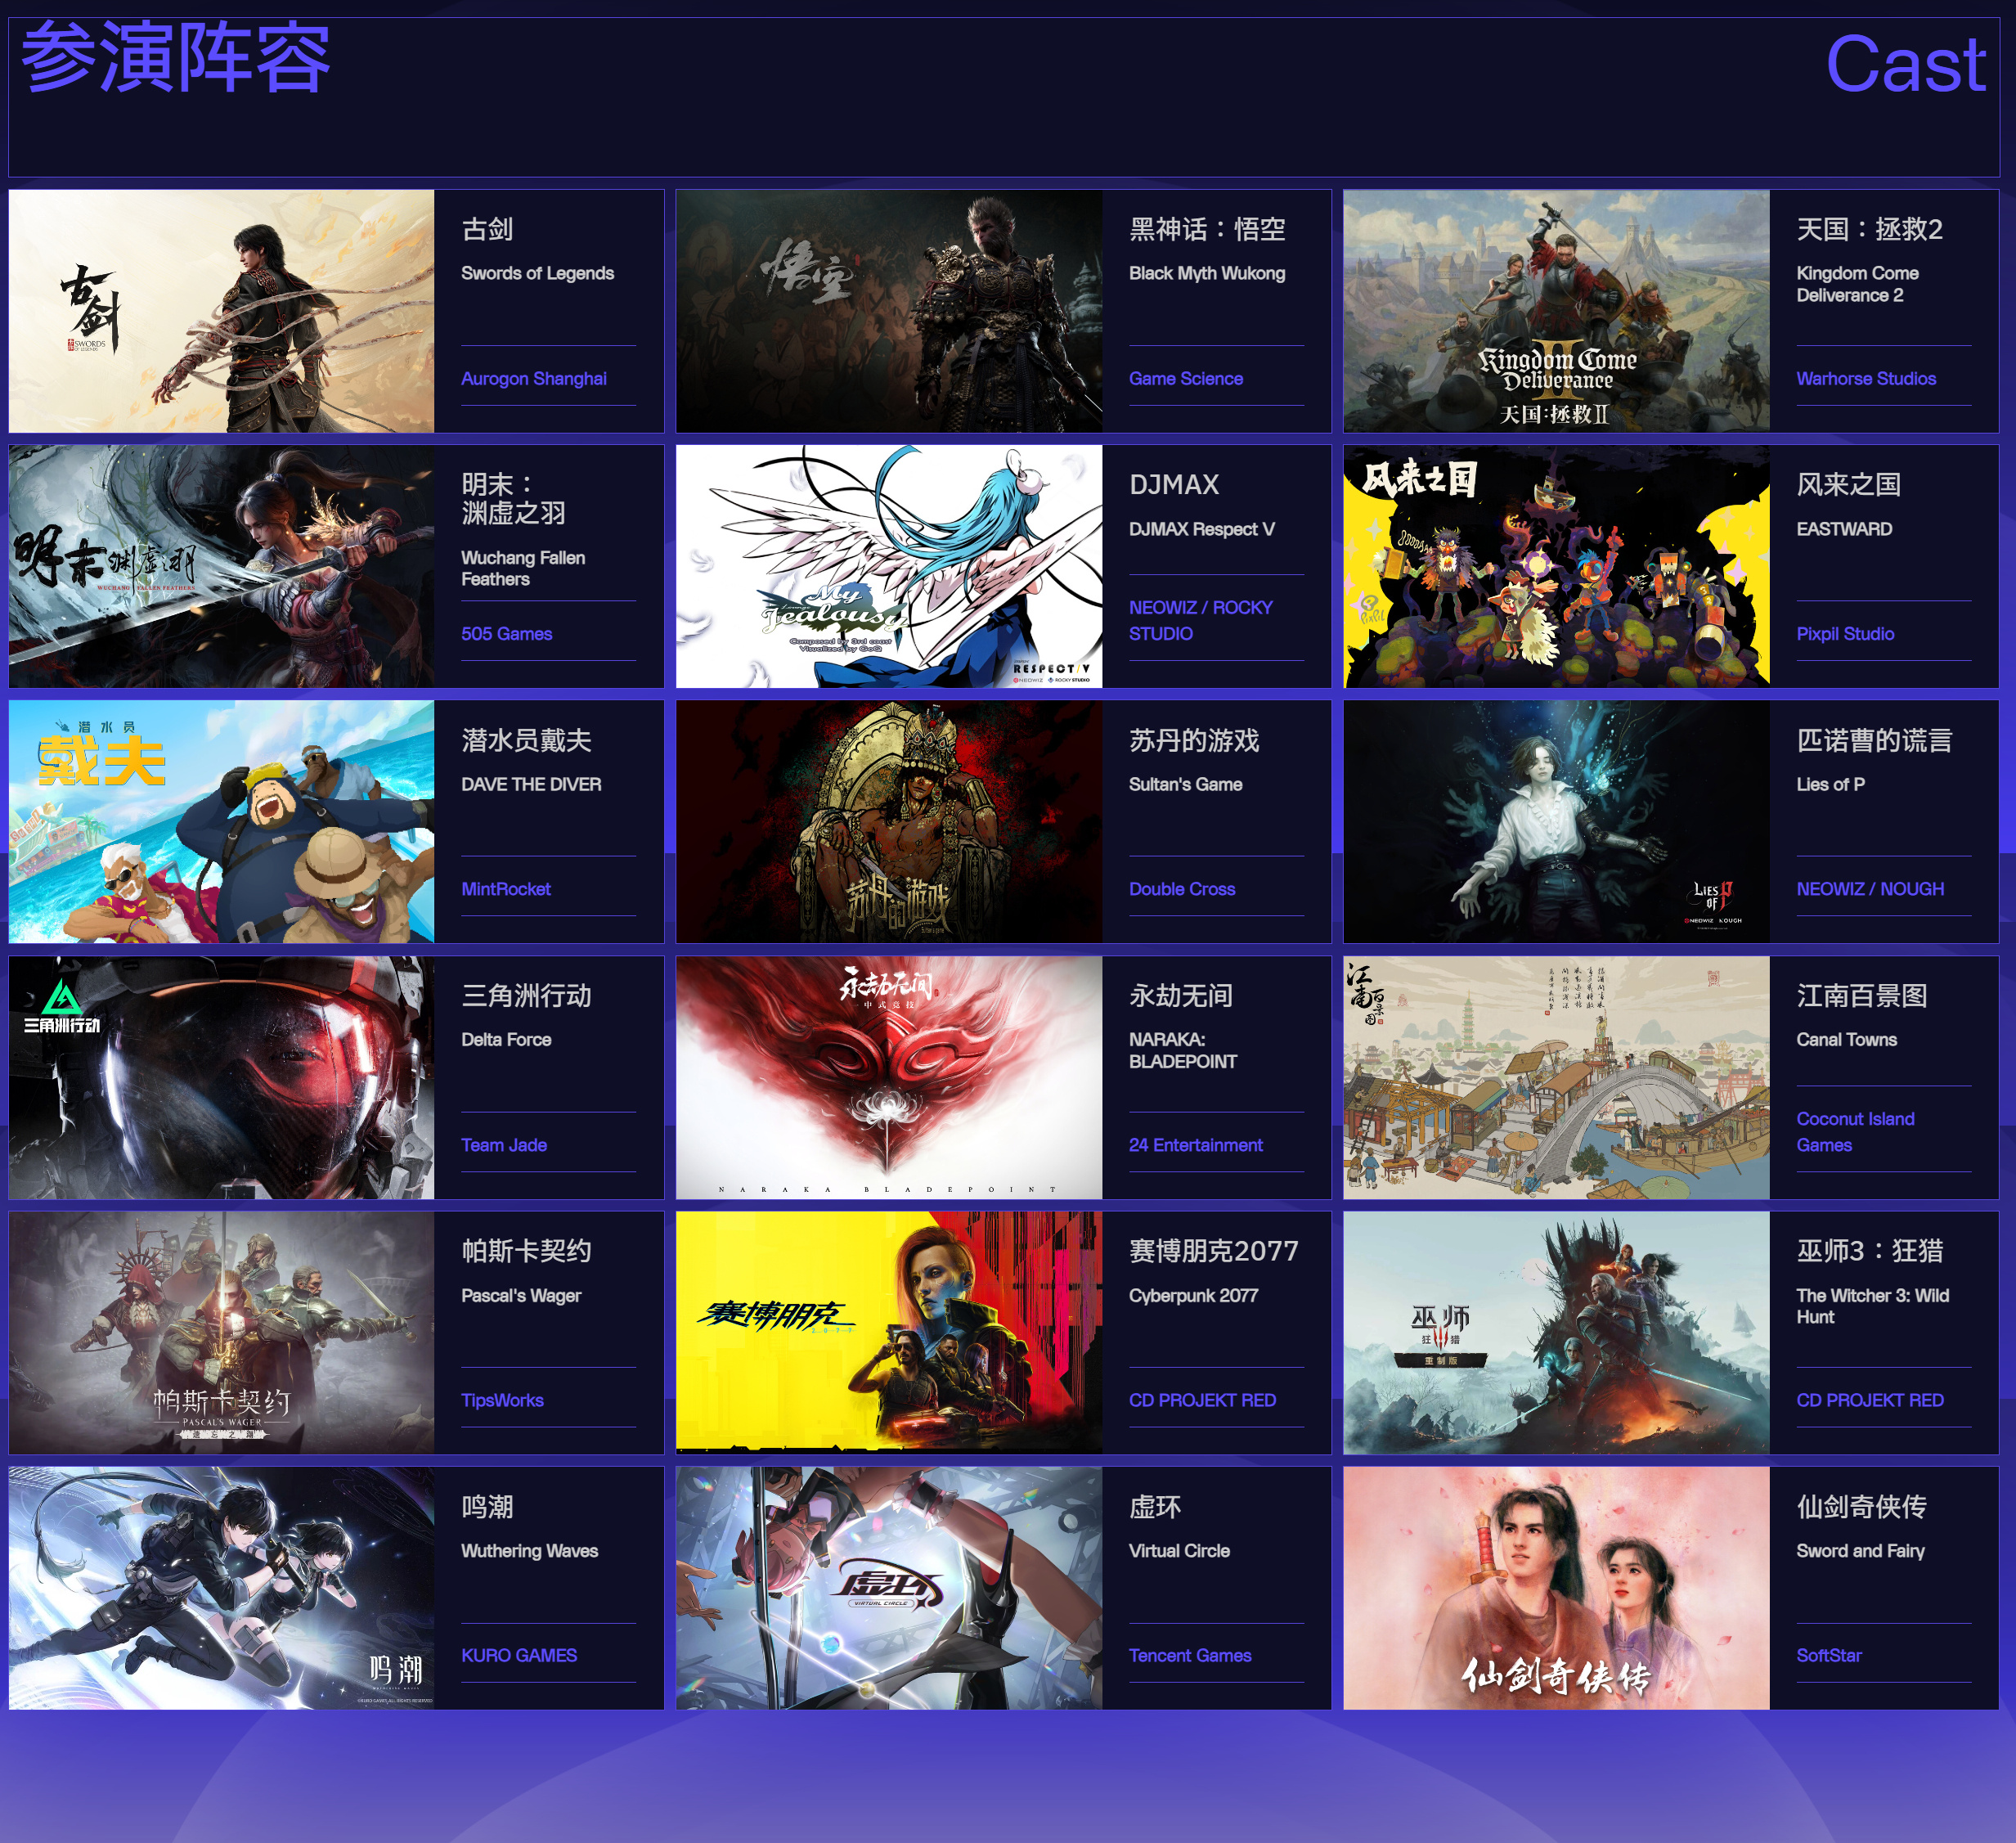
Task: Open the Delta Force cover artwork
Action: tap(222, 1077)
